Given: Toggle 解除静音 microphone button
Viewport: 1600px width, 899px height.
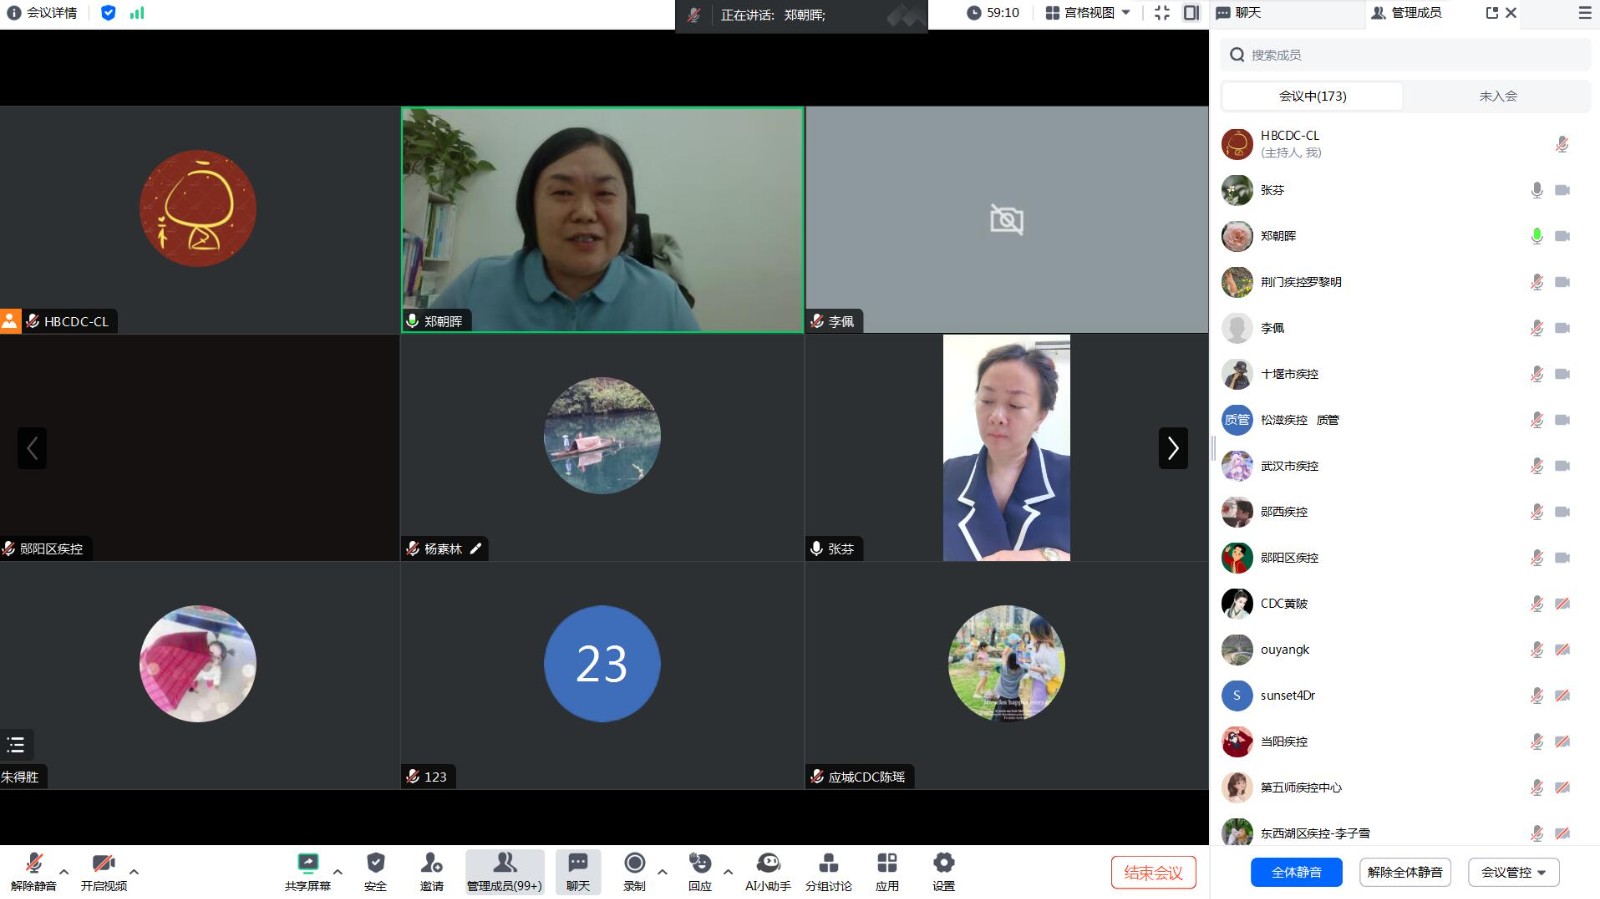Looking at the screenshot, I should pyautogui.click(x=33, y=870).
